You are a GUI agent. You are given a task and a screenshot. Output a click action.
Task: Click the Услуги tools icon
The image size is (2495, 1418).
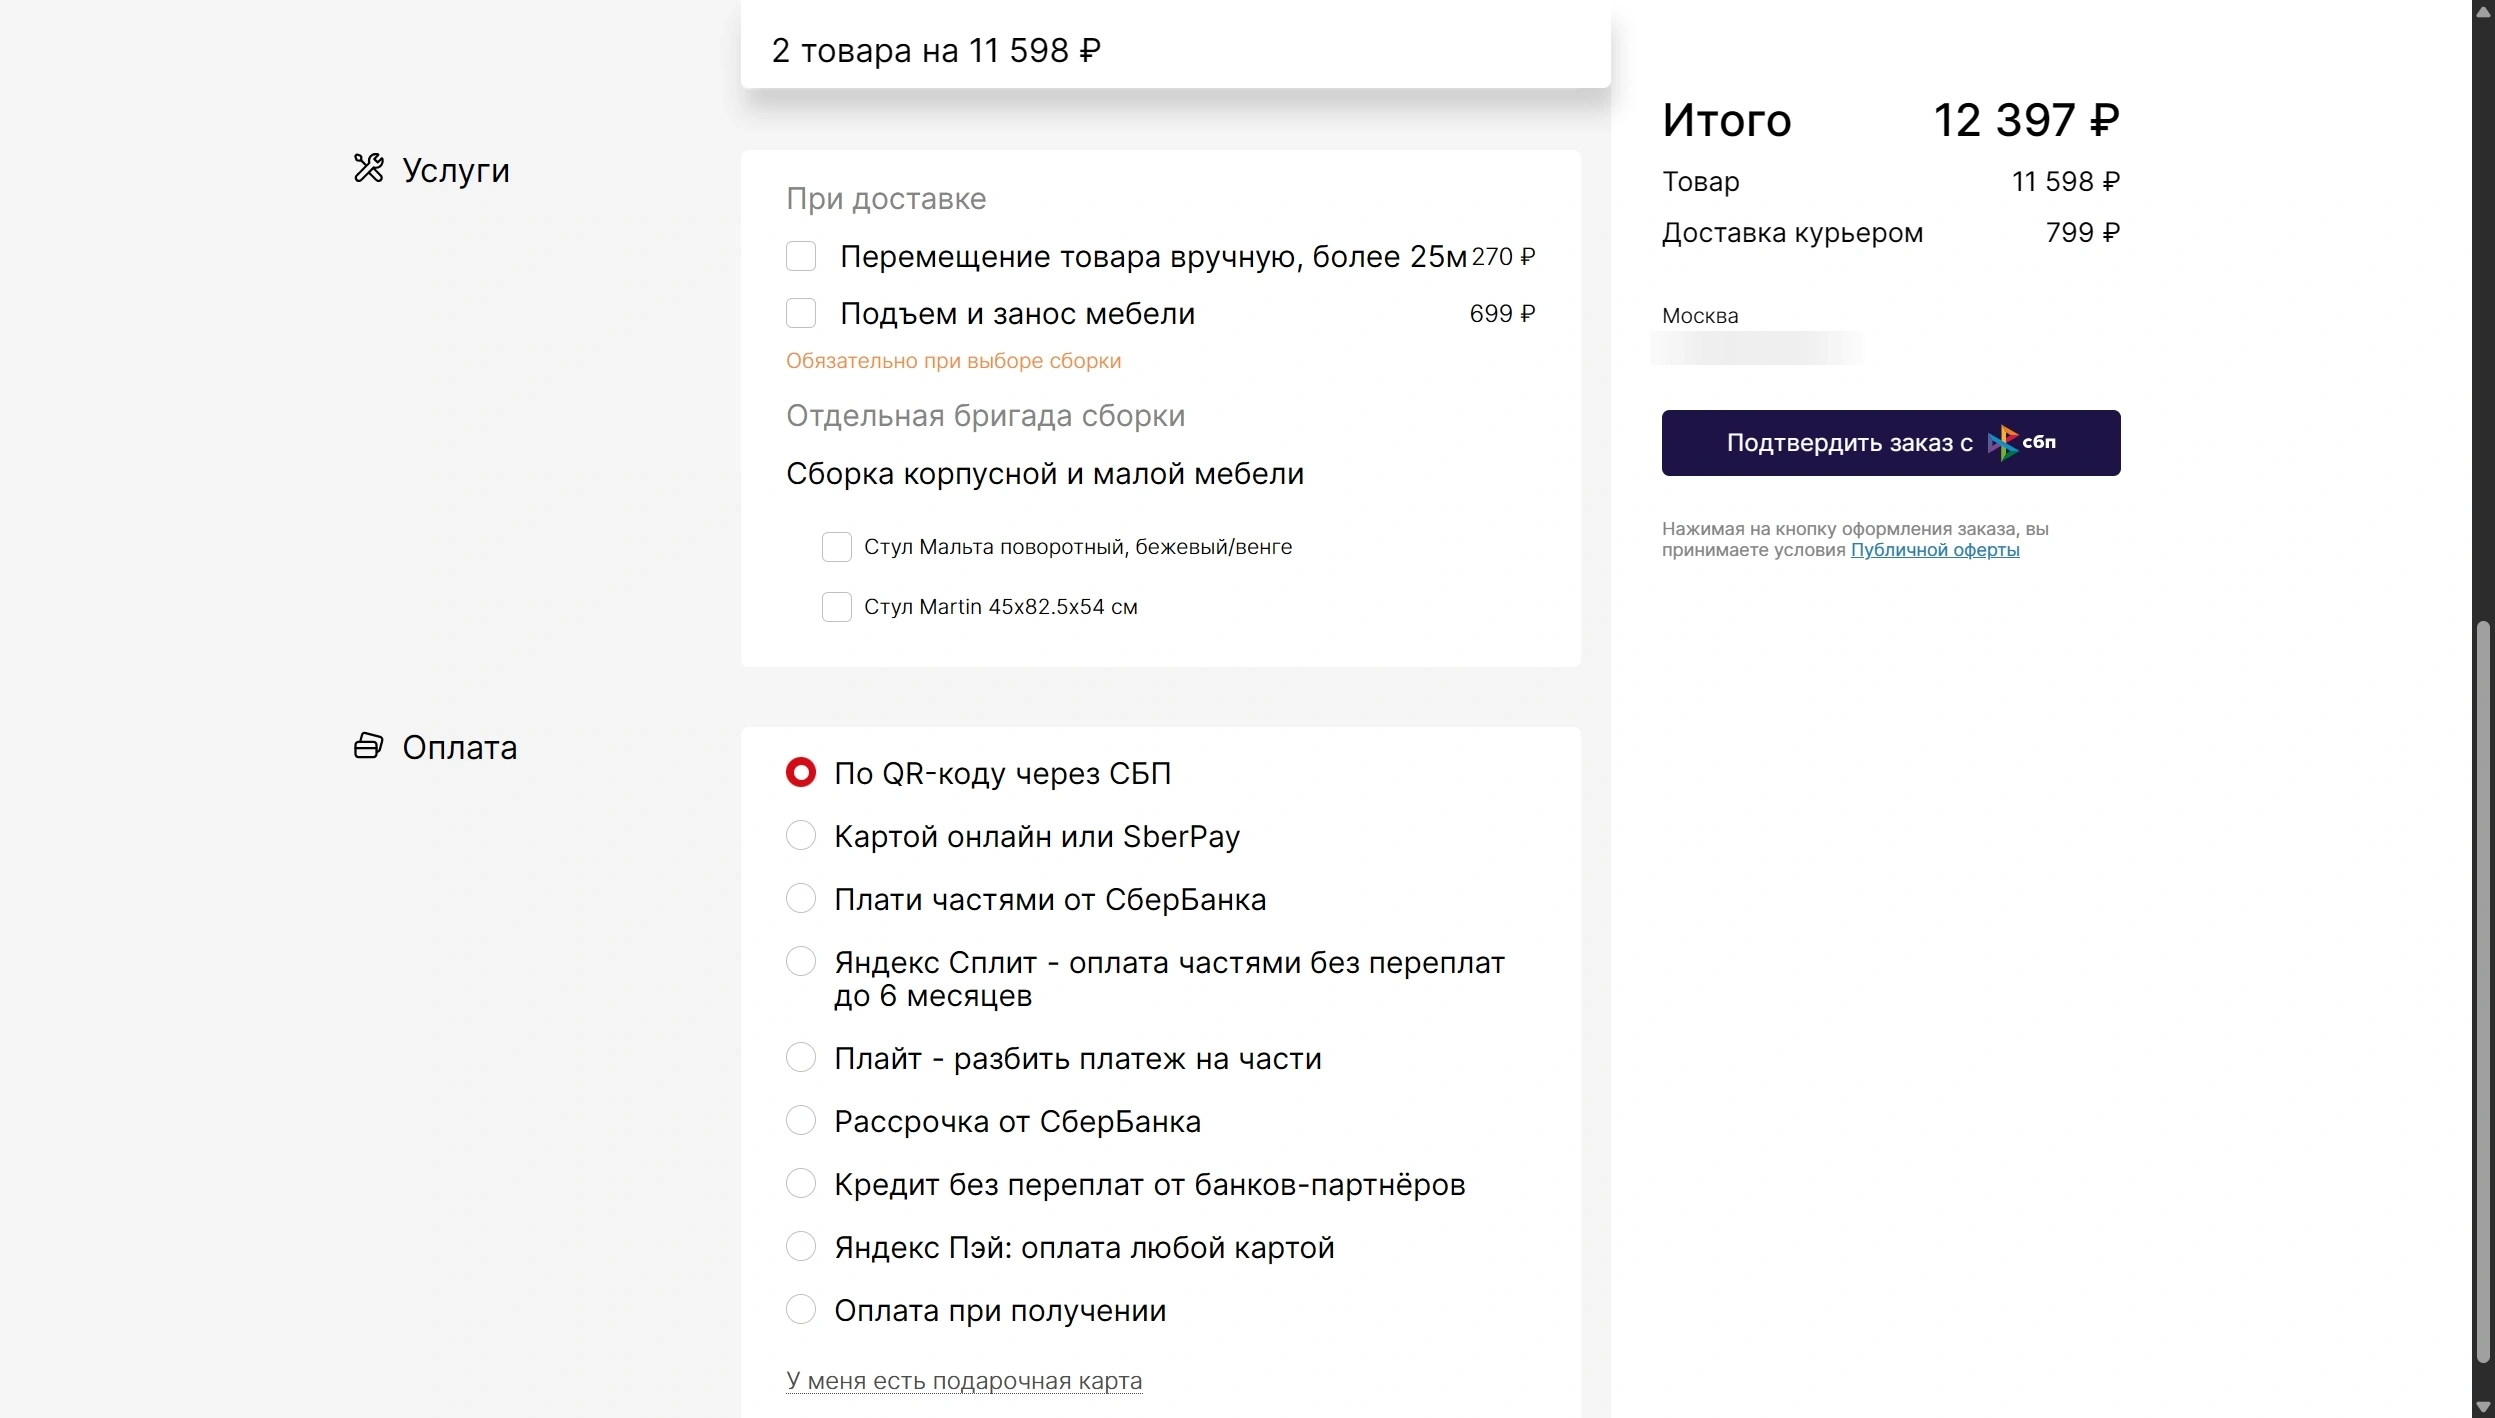click(368, 168)
